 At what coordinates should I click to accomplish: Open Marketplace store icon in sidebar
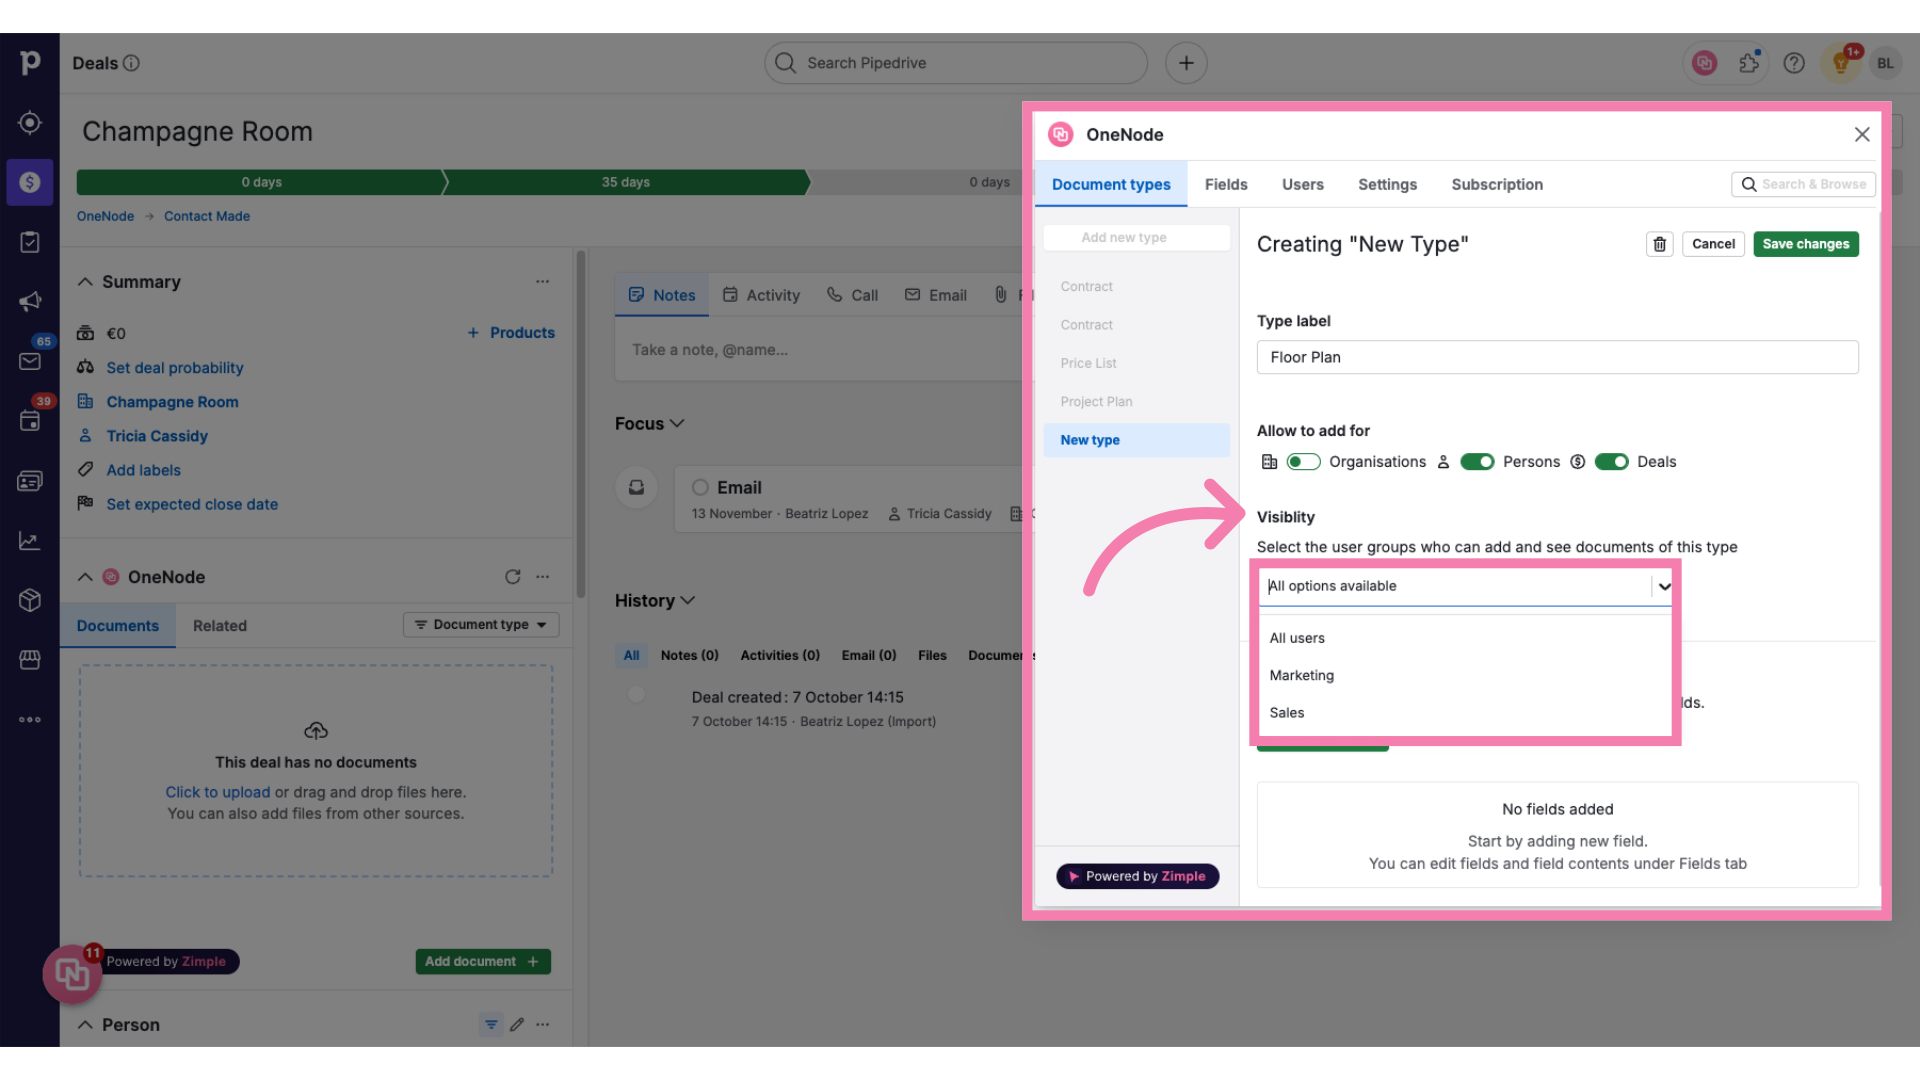30,660
